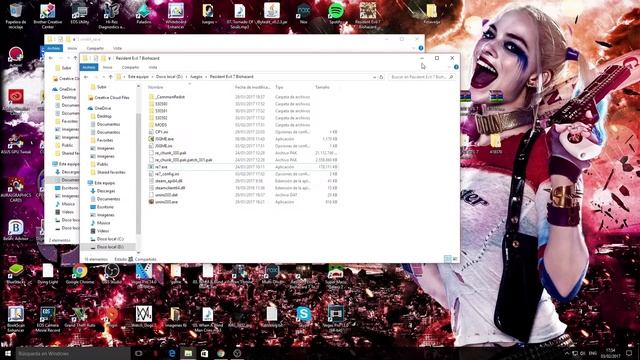Launch Grand Theft Auto V shortcut

pos(80,318)
